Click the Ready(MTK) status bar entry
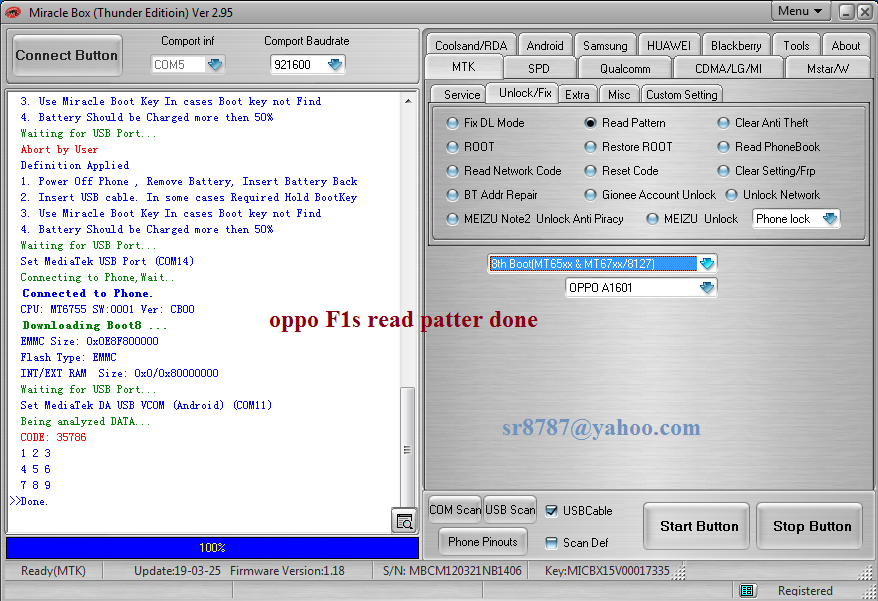 pyautogui.click(x=53, y=571)
